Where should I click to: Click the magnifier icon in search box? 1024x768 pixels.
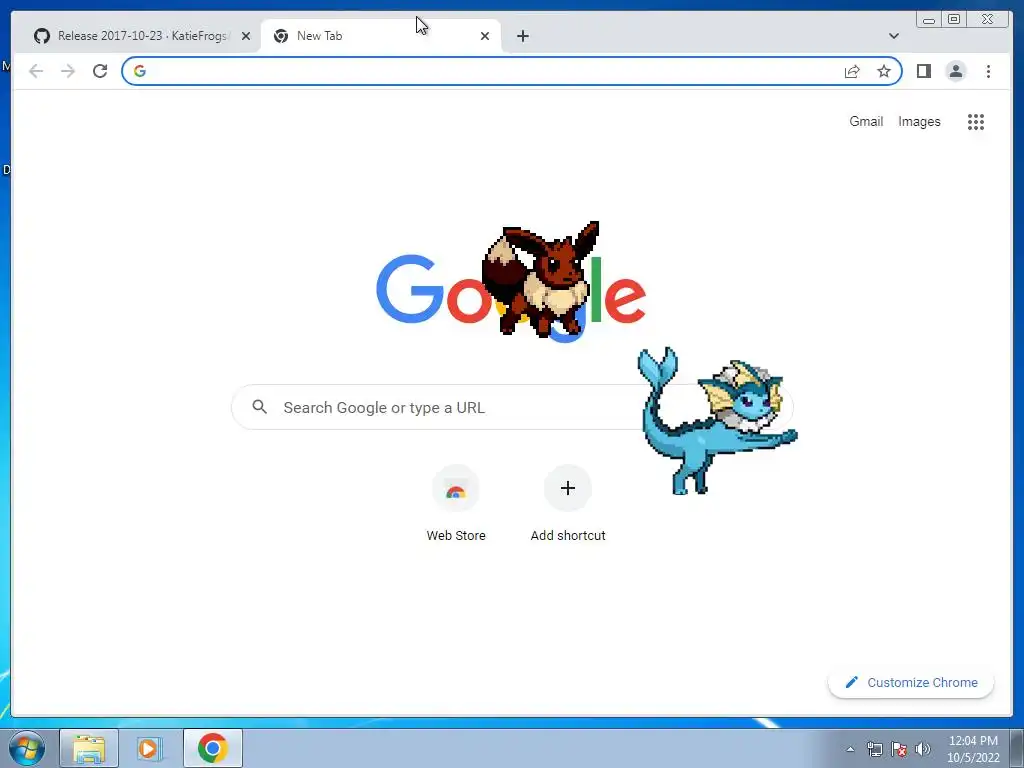(x=259, y=407)
